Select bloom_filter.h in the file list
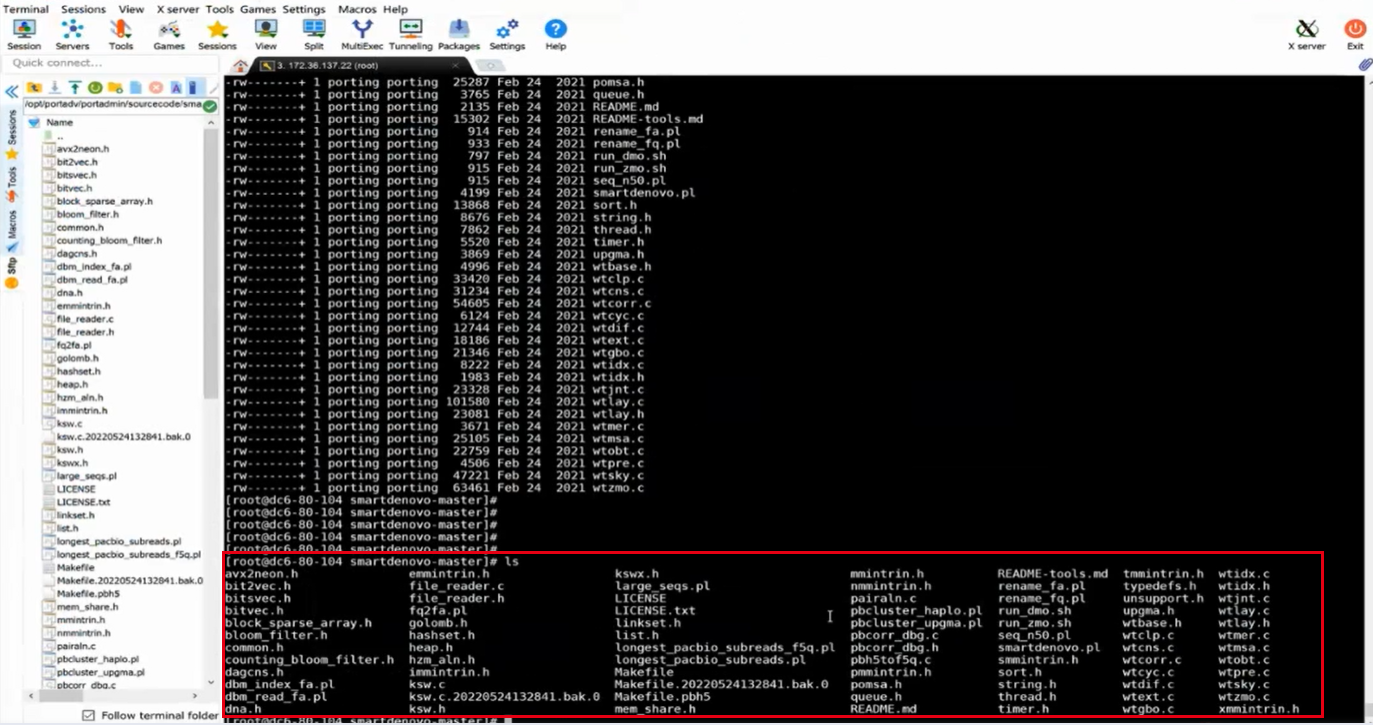This screenshot has height=725, width=1373. (x=87, y=214)
